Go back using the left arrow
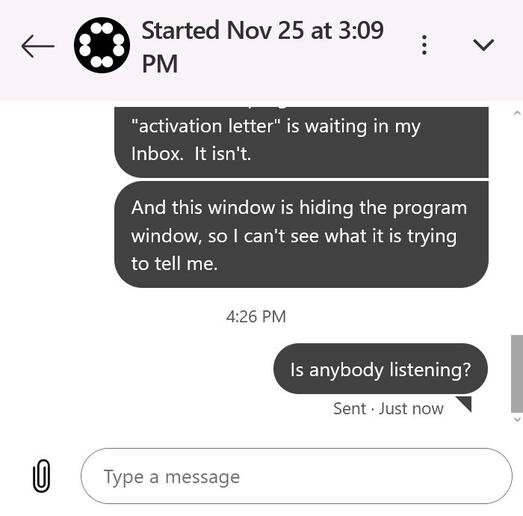 [38, 46]
